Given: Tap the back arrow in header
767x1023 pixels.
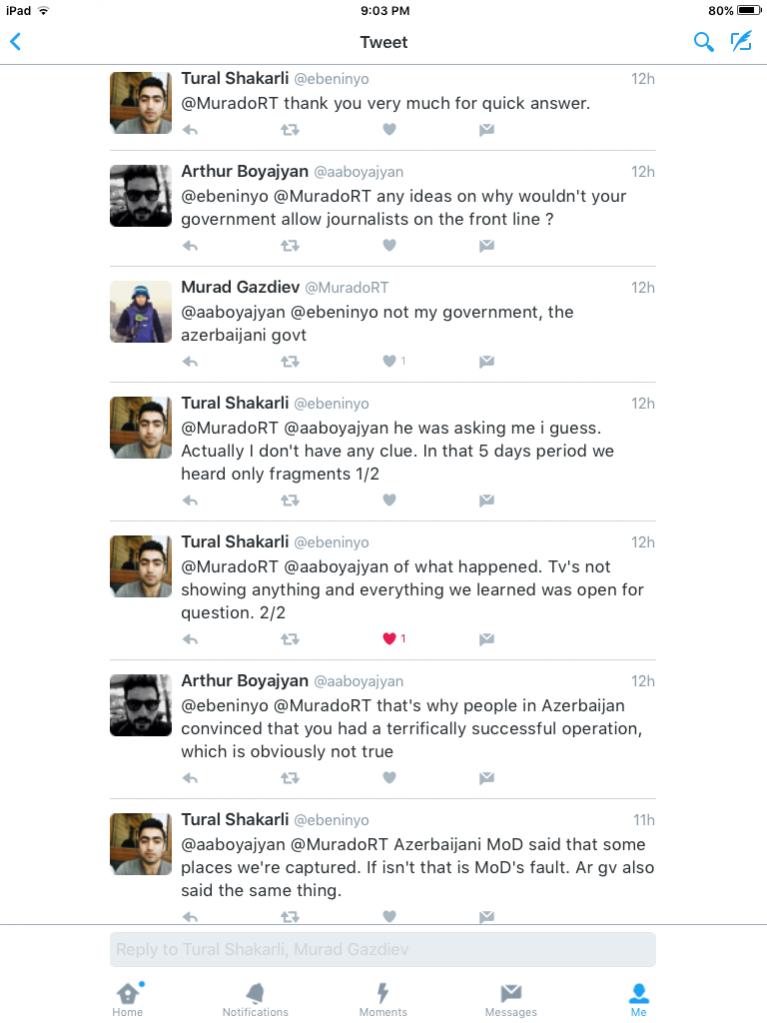Looking at the screenshot, I should pyautogui.click(x=16, y=42).
